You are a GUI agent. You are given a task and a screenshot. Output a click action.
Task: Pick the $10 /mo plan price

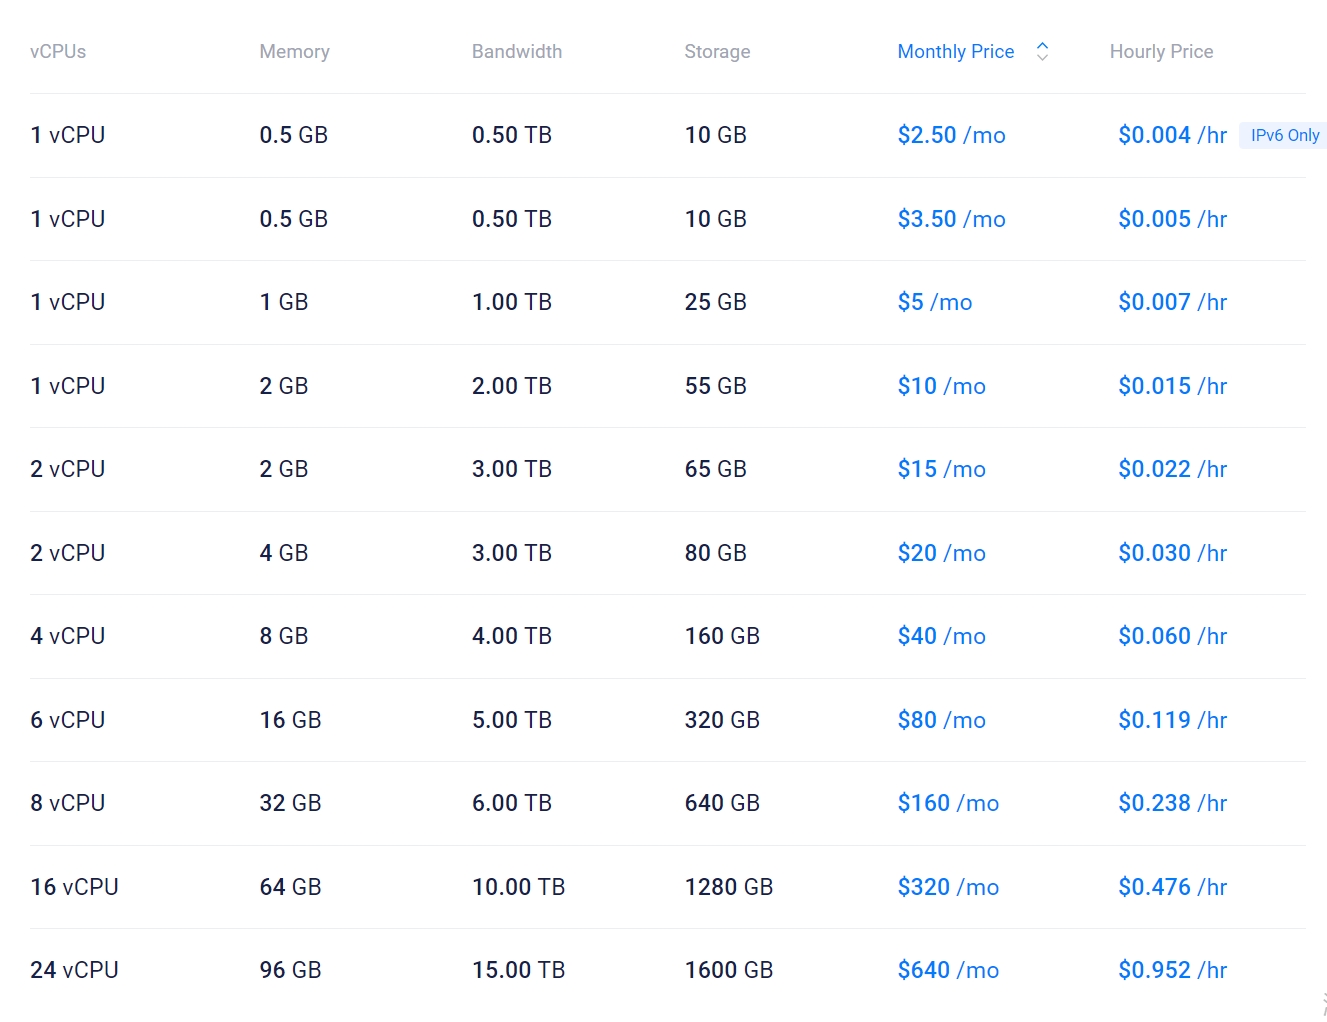point(941,386)
